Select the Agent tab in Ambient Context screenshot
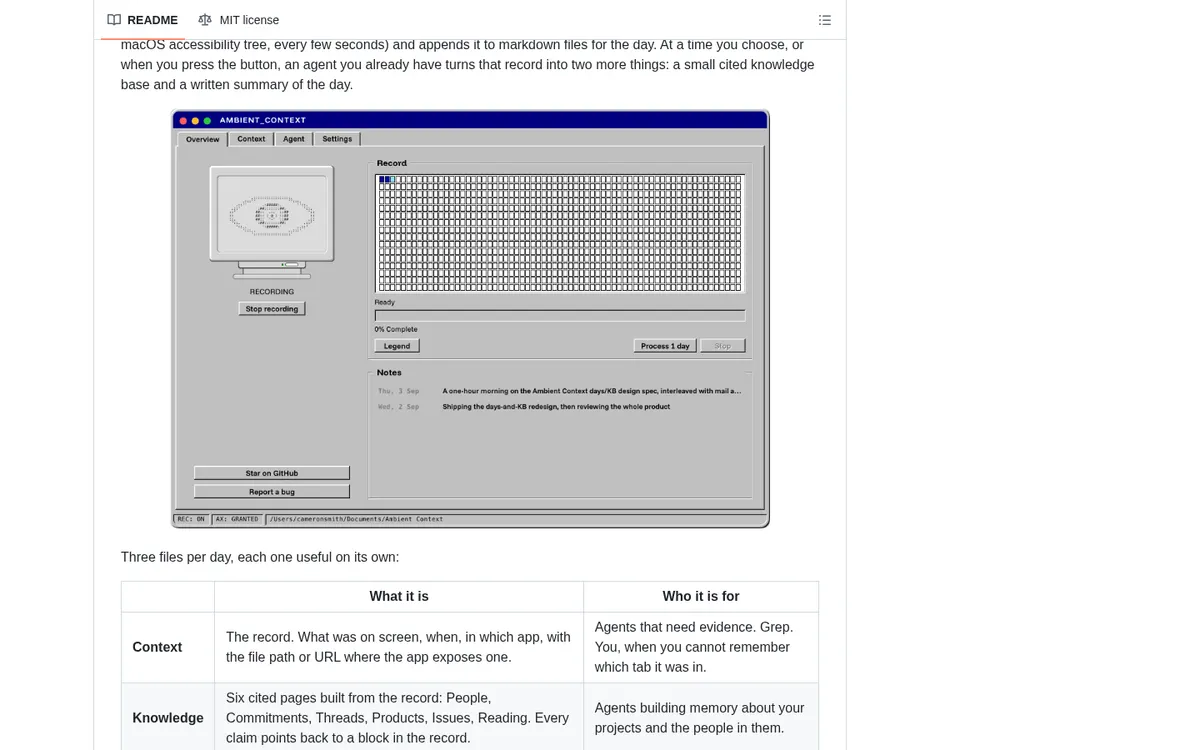Viewport: 1200px width, 750px height. click(294, 139)
